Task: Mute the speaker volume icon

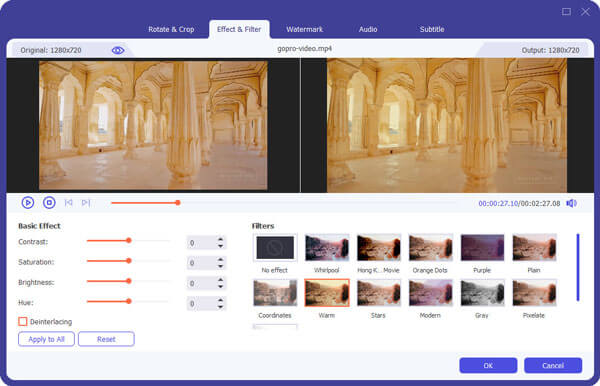Action: point(571,203)
